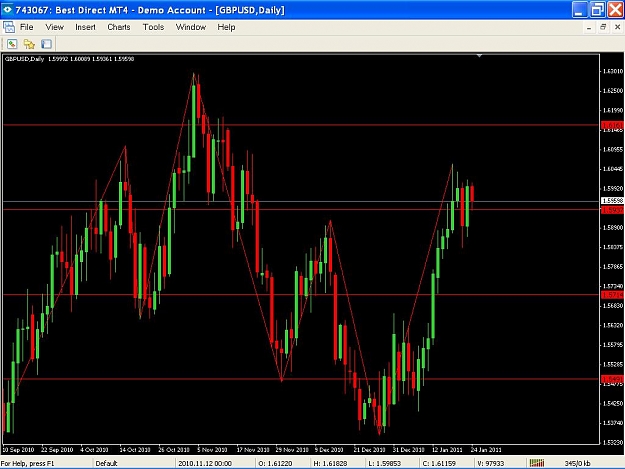The width and height of the screenshot is (625, 469).
Task: Click the O: 1.61220 open value
Action: pyautogui.click(x=275, y=463)
